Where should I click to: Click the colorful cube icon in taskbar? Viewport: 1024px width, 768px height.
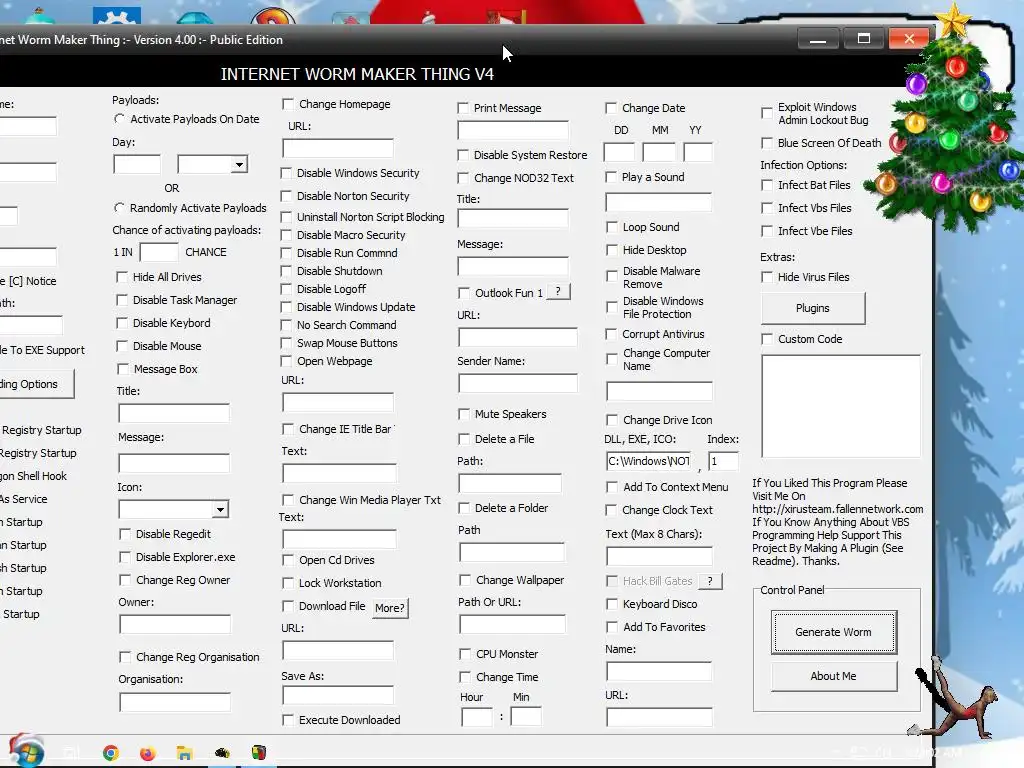[x=259, y=753]
